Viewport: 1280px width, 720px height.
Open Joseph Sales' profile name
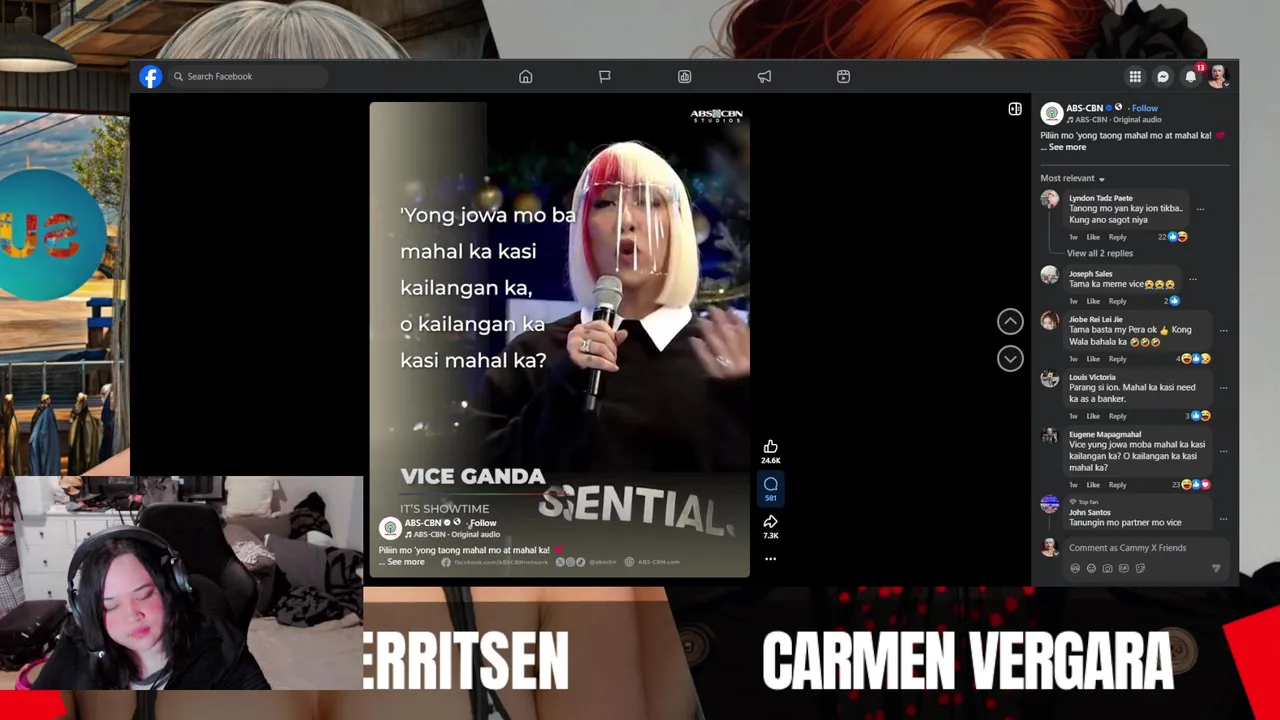click(1090, 274)
